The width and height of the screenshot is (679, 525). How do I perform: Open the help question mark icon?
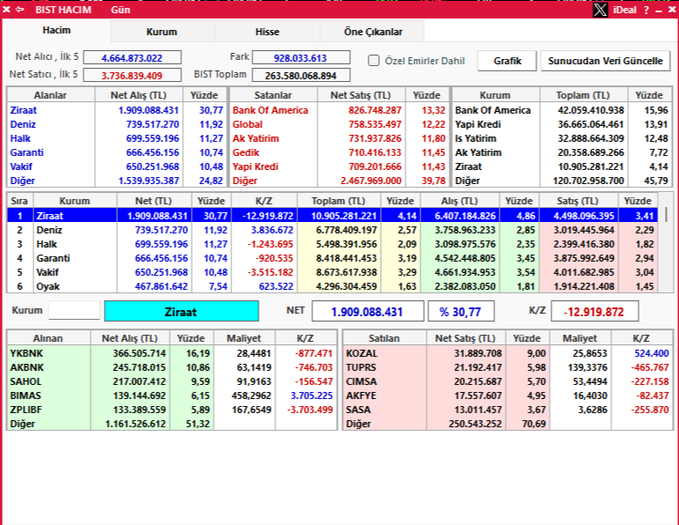[646, 10]
